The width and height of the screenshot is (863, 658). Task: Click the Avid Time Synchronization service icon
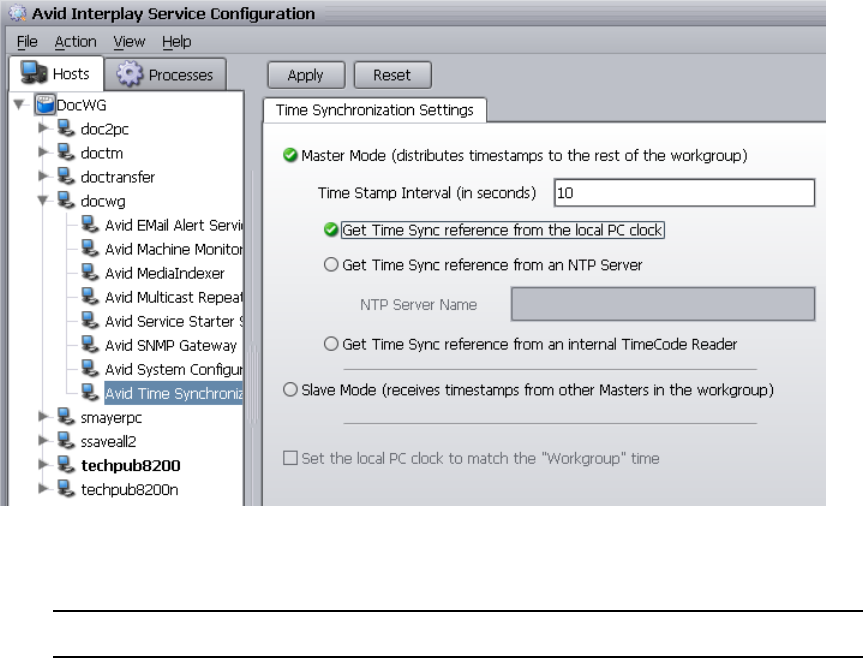point(90,393)
